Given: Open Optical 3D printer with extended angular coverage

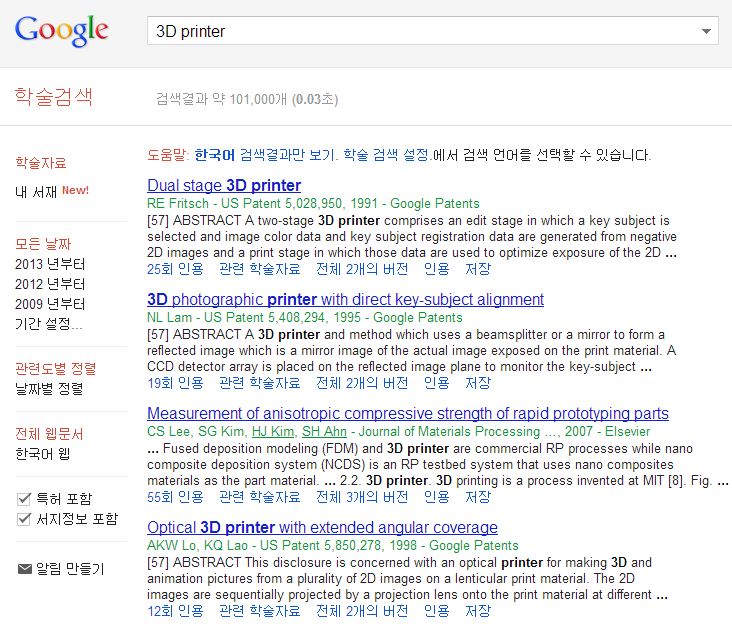Looking at the screenshot, I should pos(322,527).
